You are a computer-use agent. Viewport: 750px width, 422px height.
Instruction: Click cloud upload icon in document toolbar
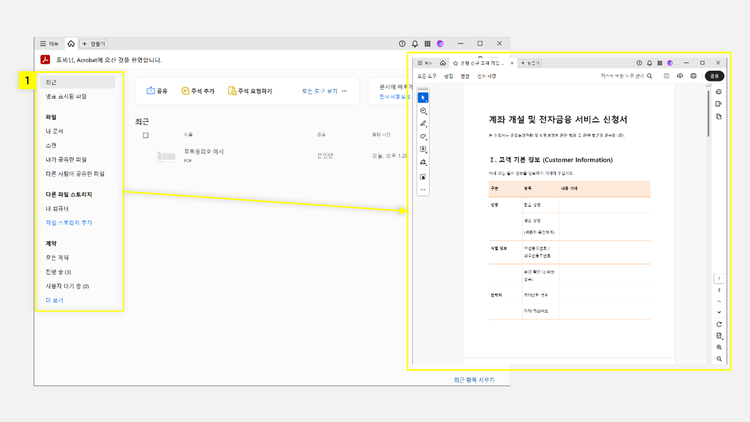click(680, 76)
